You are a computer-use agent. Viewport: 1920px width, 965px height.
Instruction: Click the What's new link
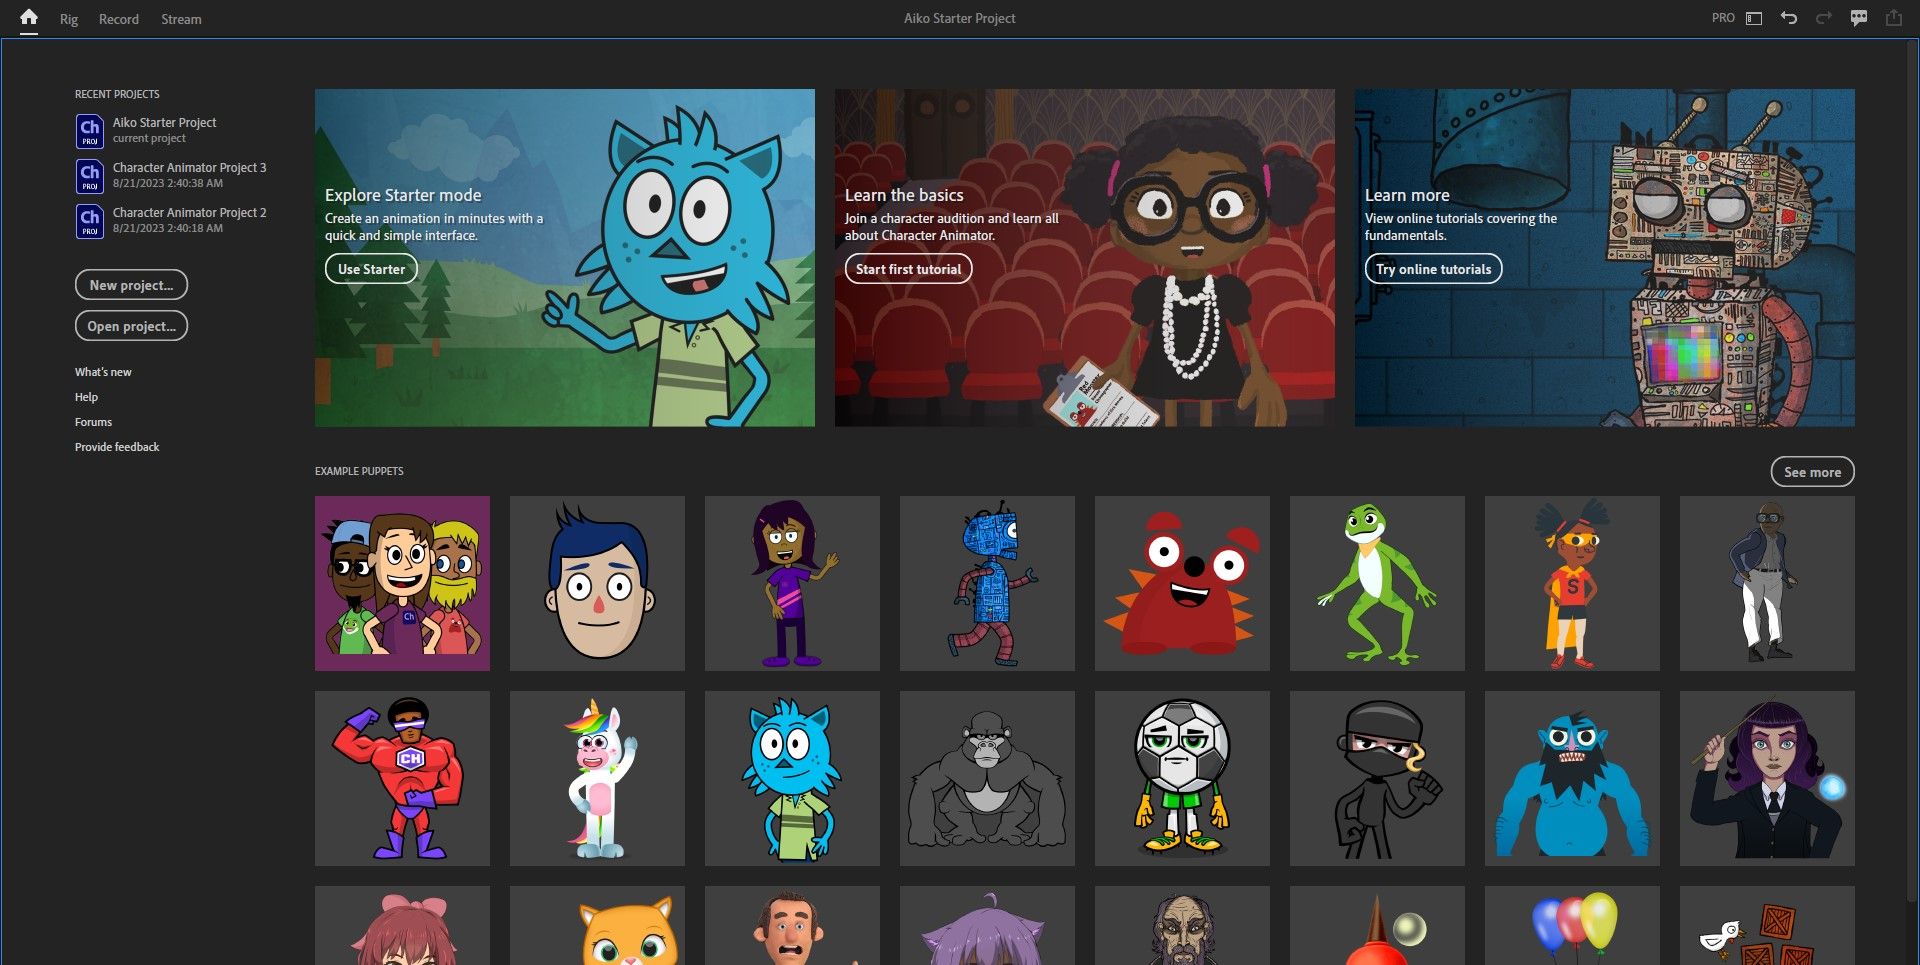(103, 371)
